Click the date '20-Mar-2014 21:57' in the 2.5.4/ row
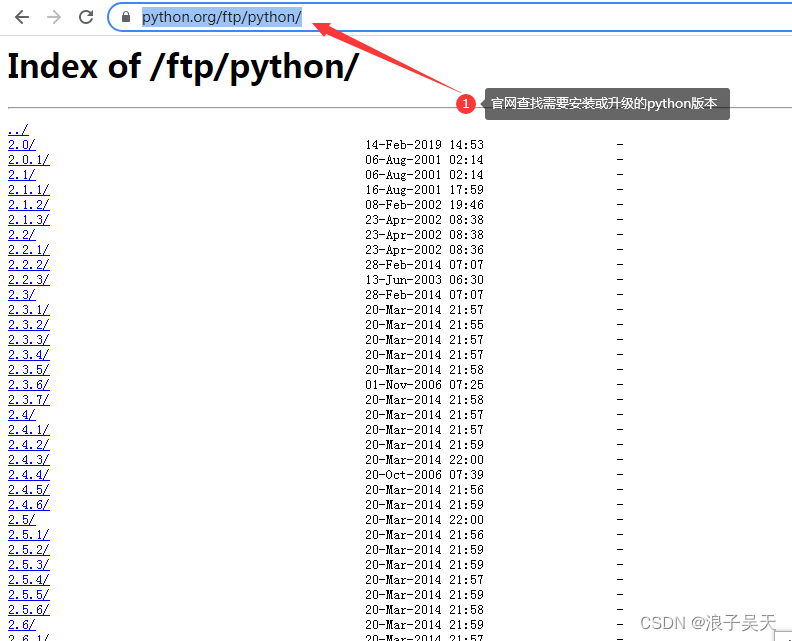This screenshot has width=792, height=641. 424,579
